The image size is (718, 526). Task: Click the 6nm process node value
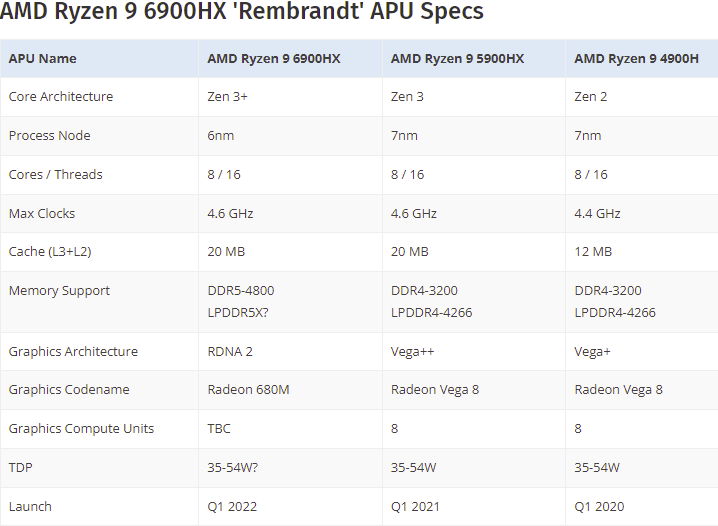tap(223, 136)
